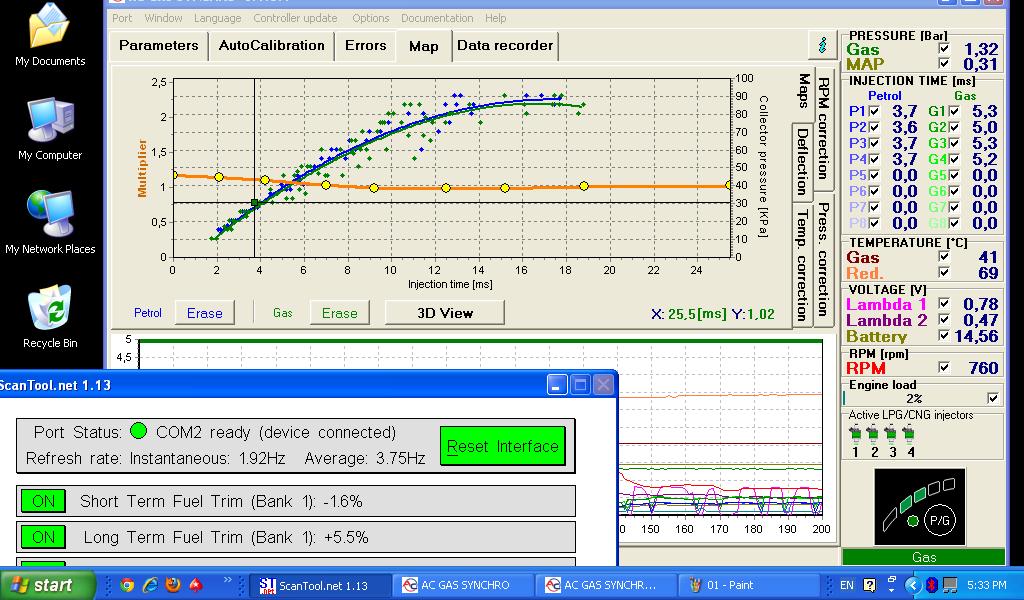Uncheck the RPM display checkbox

pyautogui.click(x=944, y=368)
